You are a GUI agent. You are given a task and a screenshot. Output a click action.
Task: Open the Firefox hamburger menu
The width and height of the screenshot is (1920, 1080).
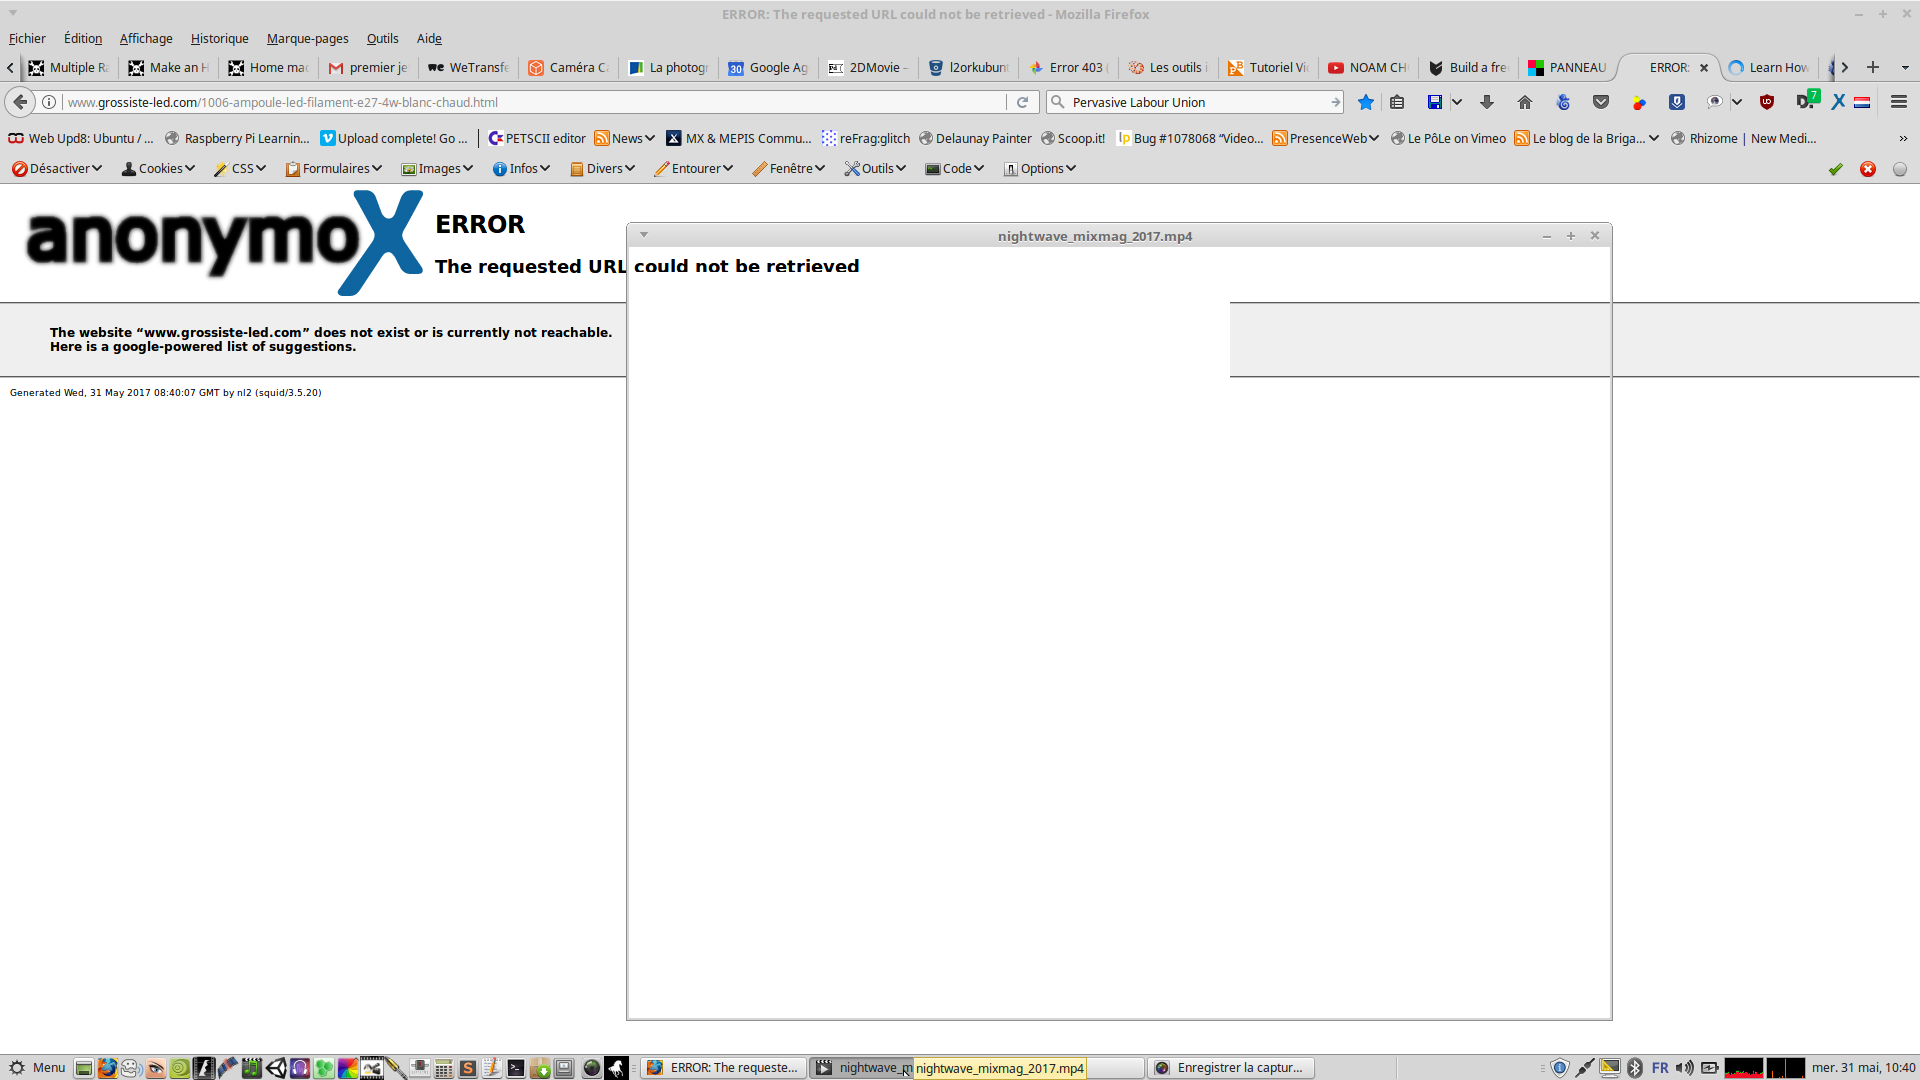1898,102
